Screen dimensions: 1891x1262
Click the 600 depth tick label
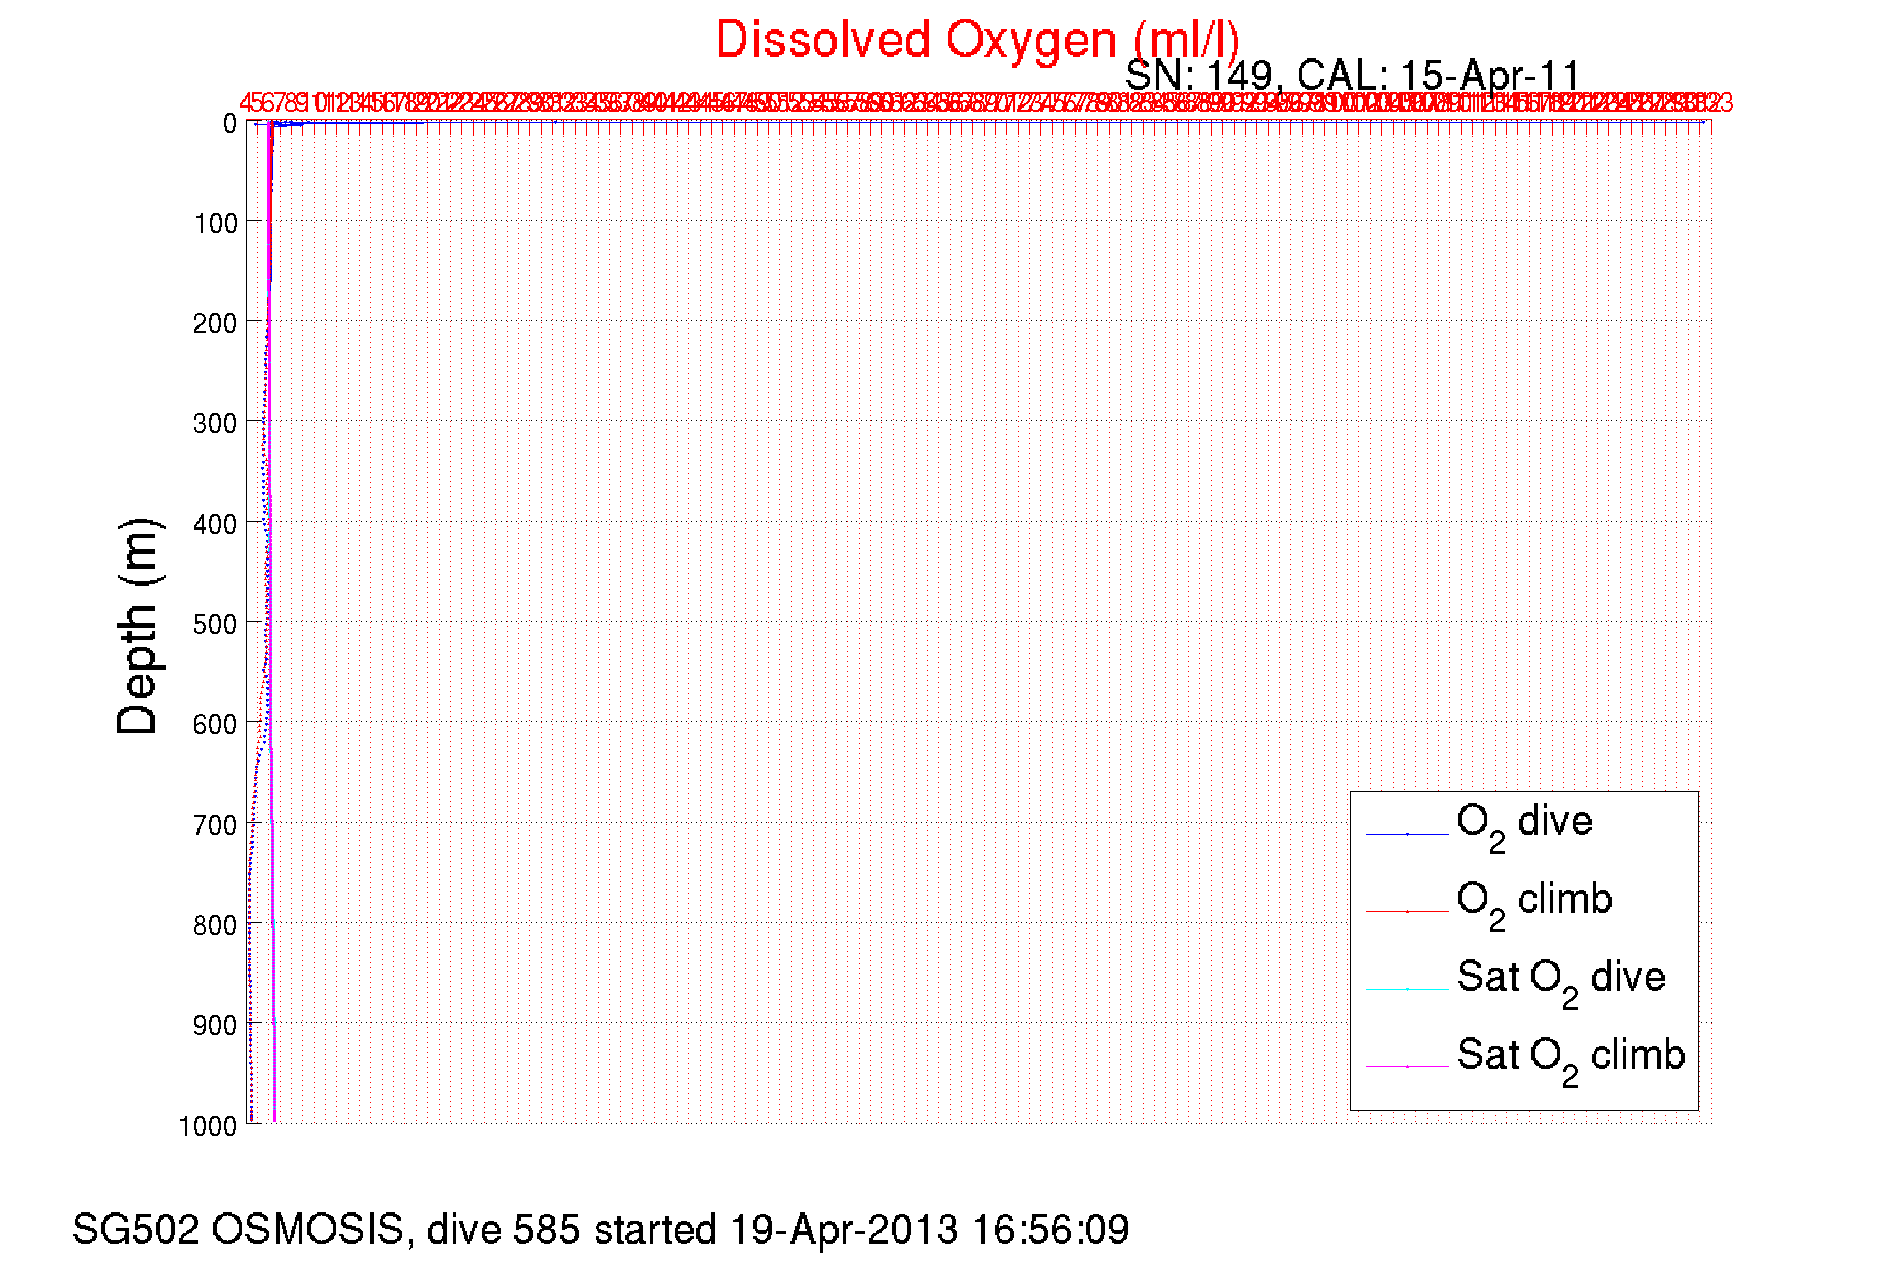coord(215,724)
